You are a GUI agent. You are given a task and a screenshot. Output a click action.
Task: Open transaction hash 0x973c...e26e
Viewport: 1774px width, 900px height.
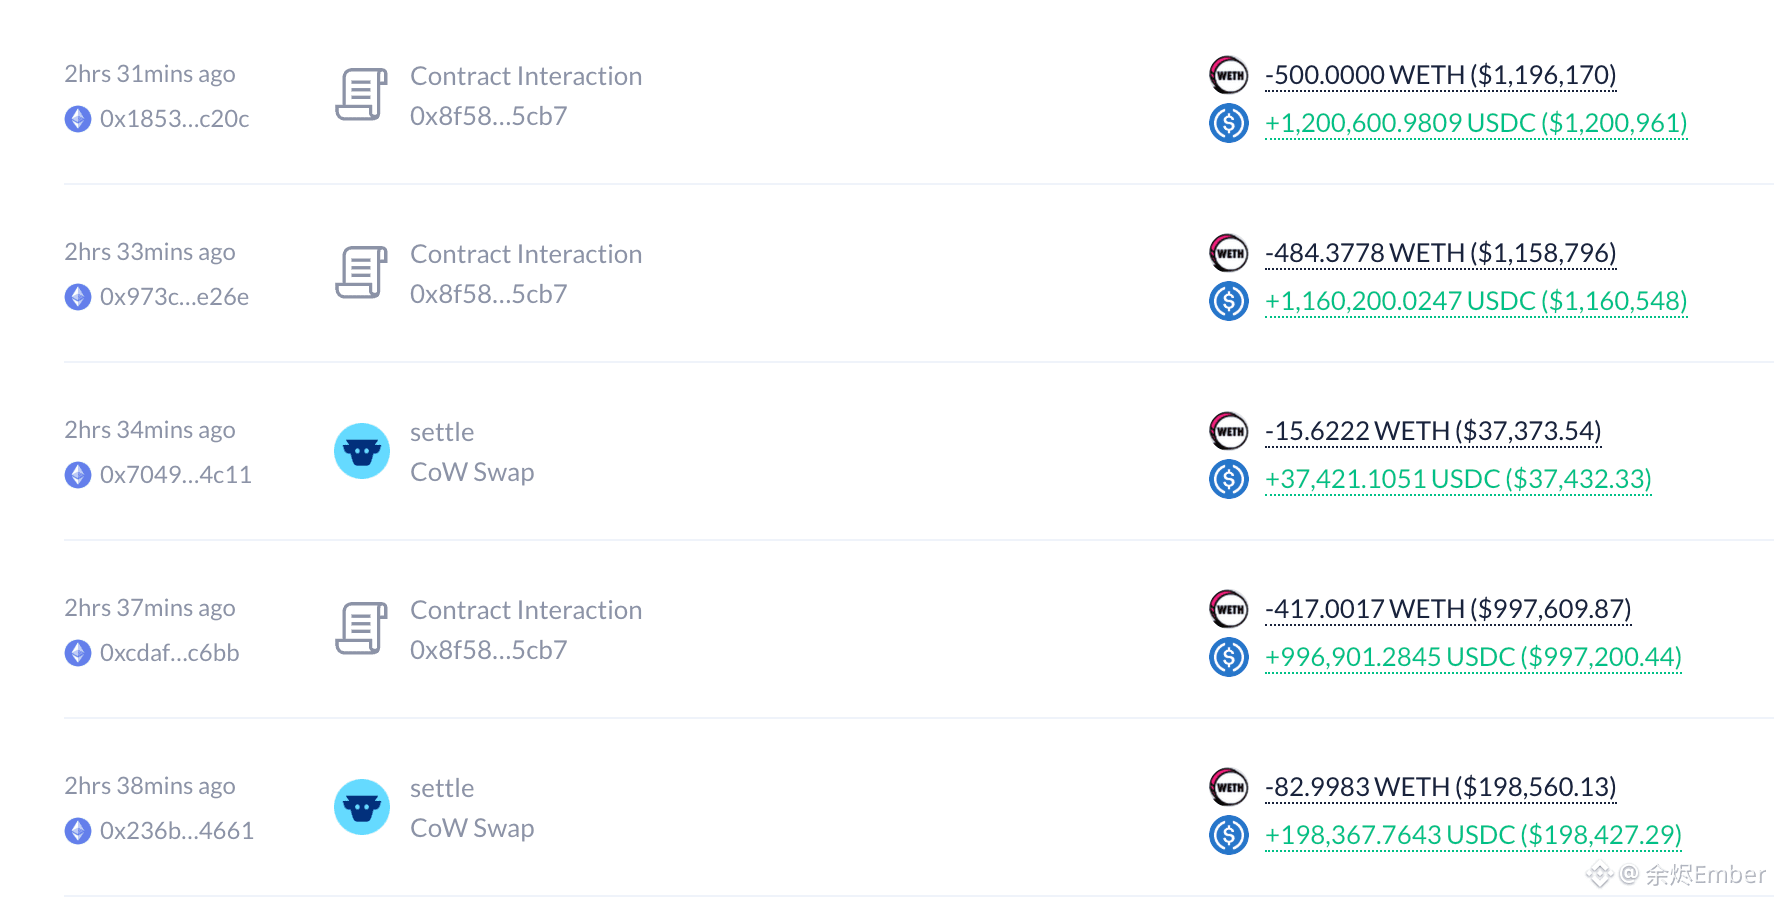[x=174, y=297]
